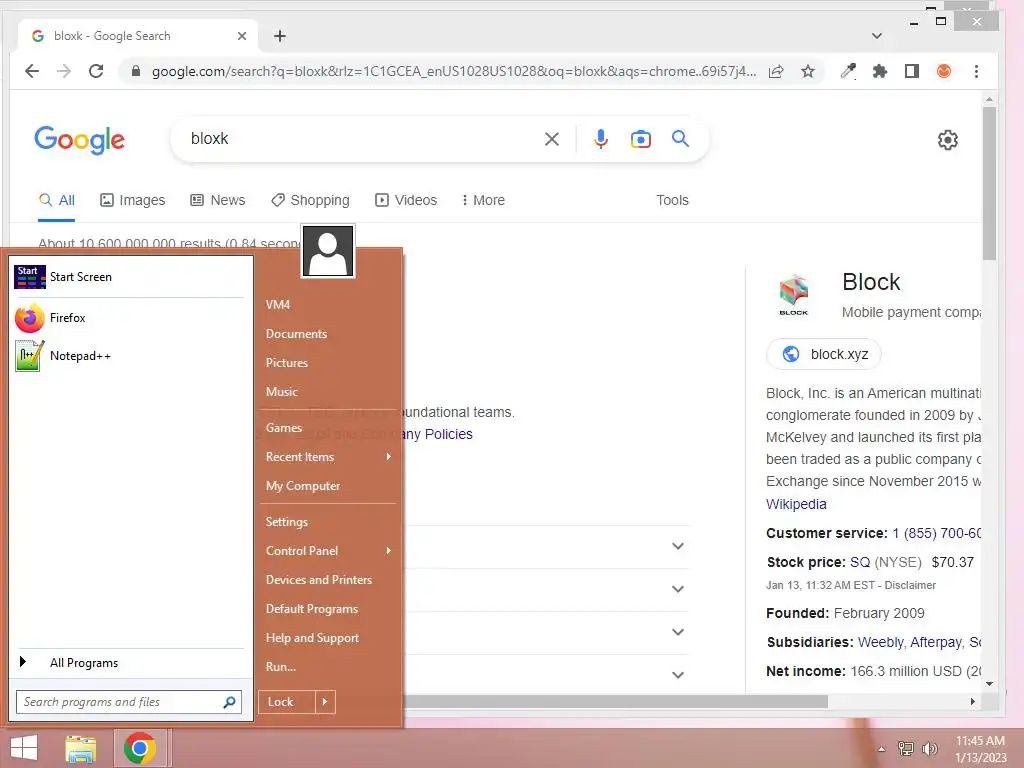This screenshot has width=1024, height=768.
Task: Click the Windows Start button
Action: [x=24, y=748]
